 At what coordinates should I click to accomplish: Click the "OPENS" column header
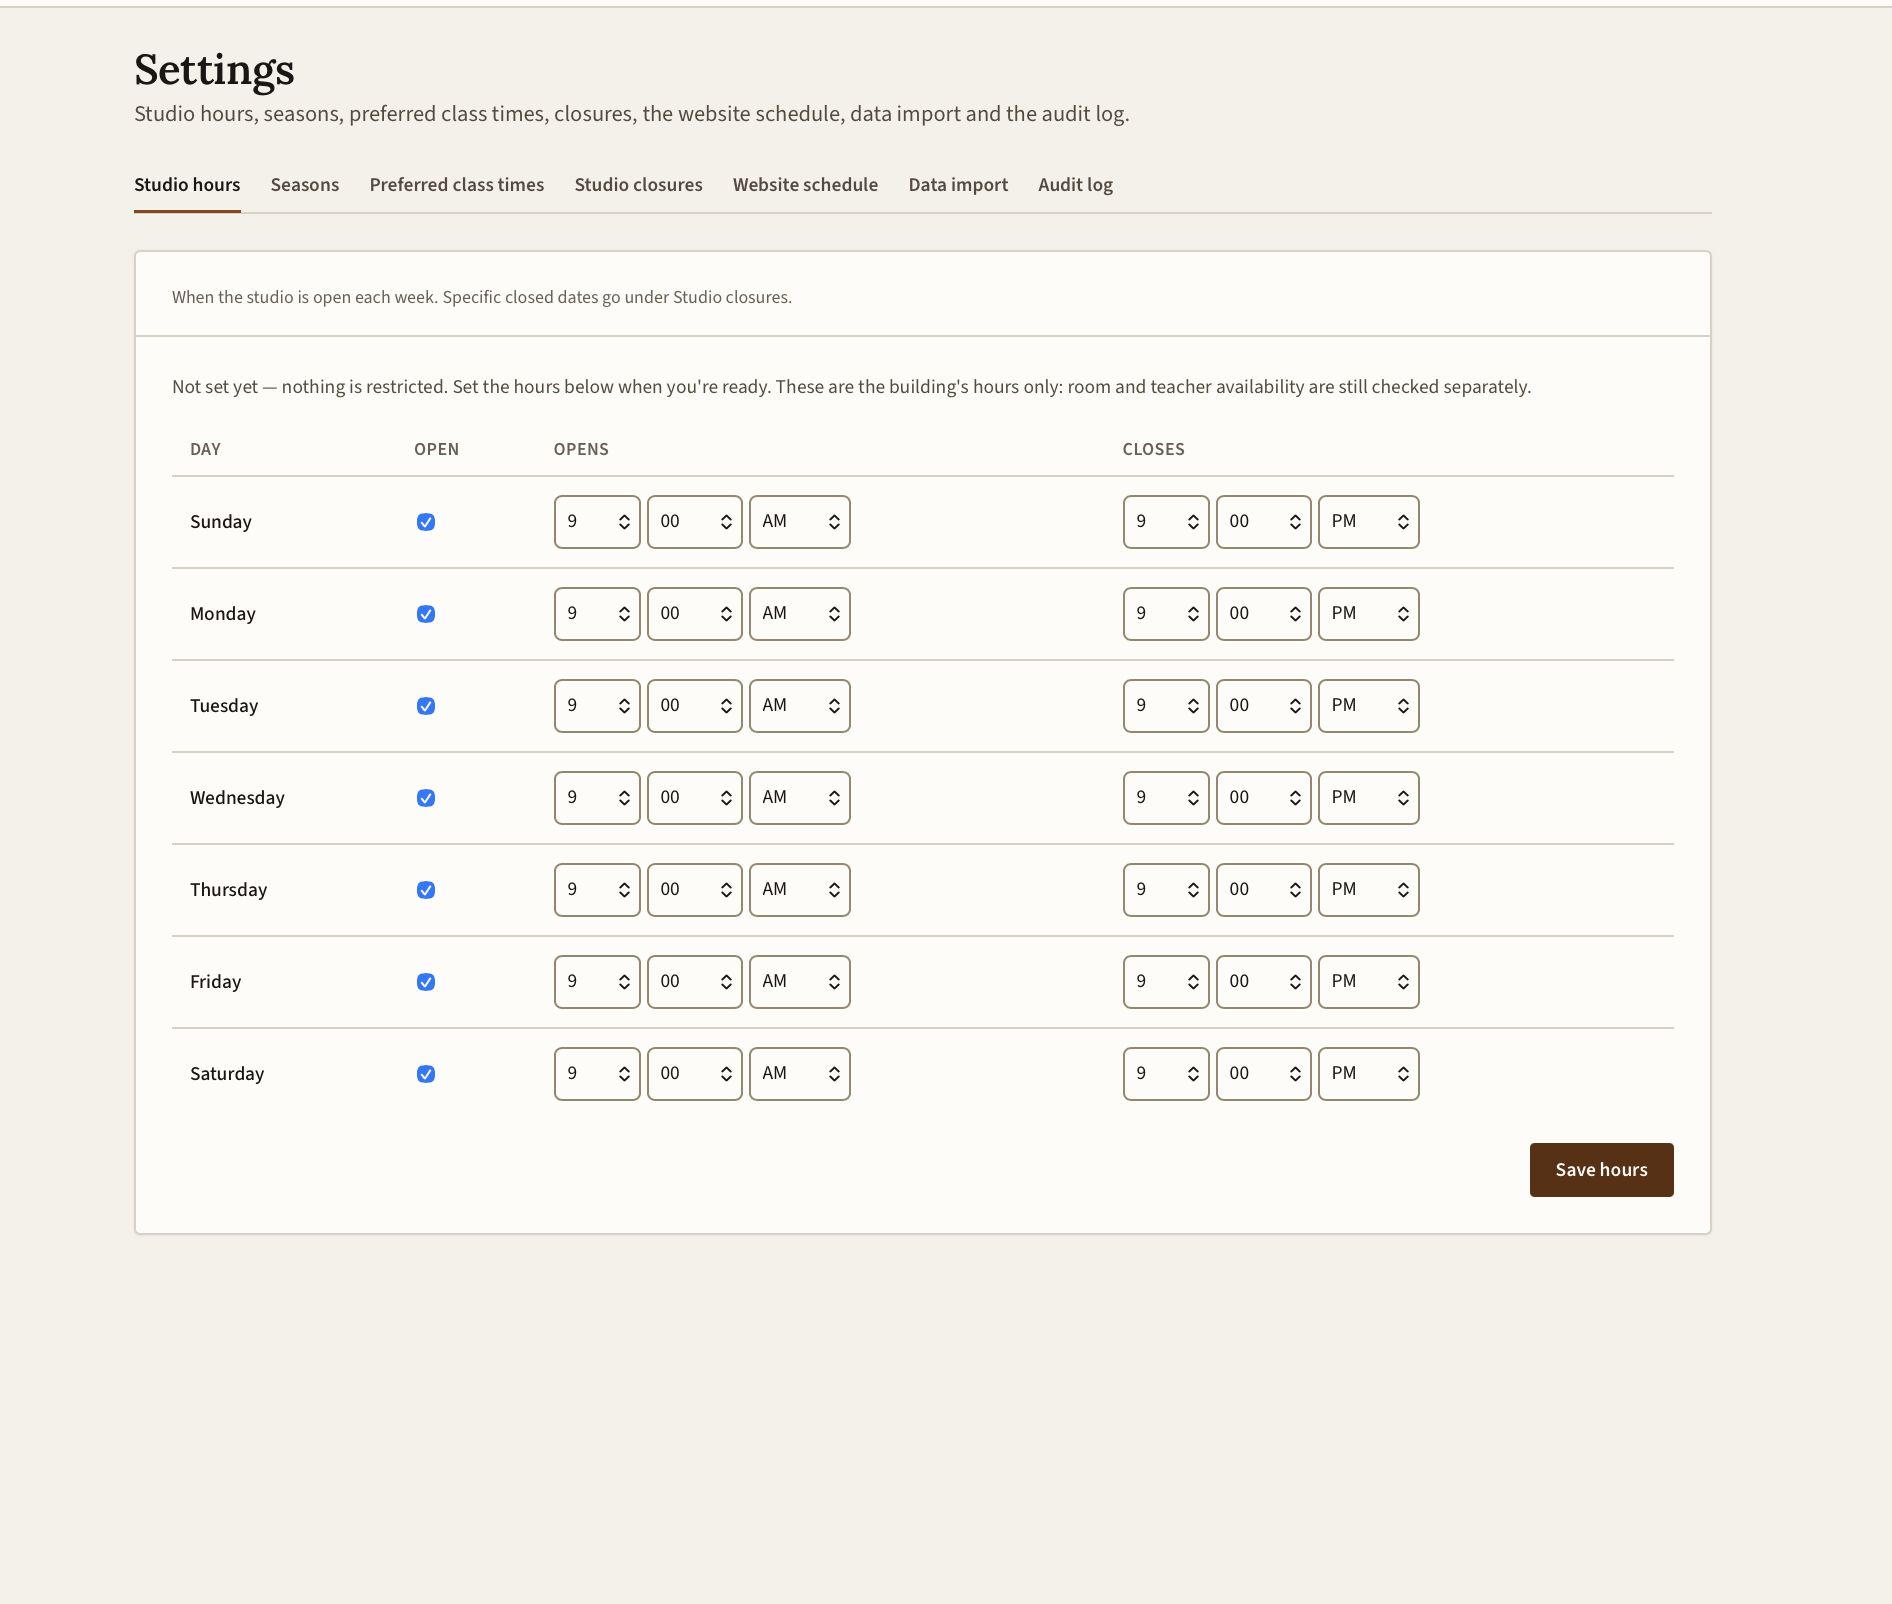tap(581, 450)
